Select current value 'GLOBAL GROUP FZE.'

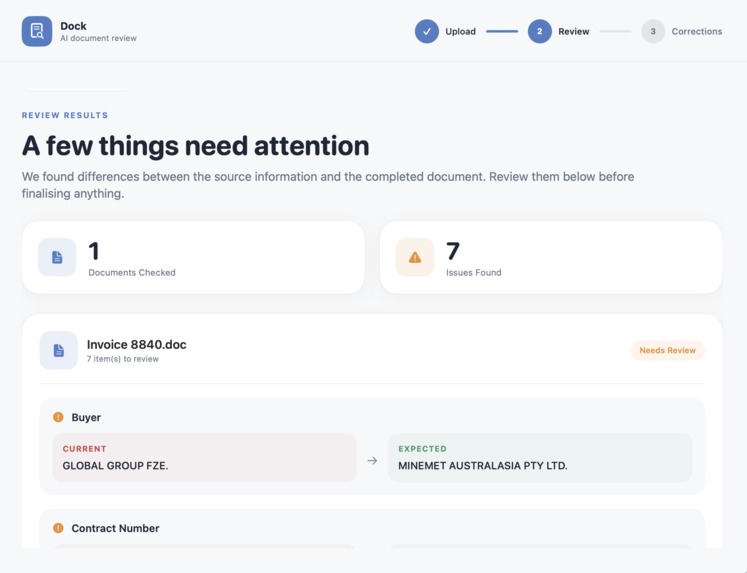(x=115, y=466)
